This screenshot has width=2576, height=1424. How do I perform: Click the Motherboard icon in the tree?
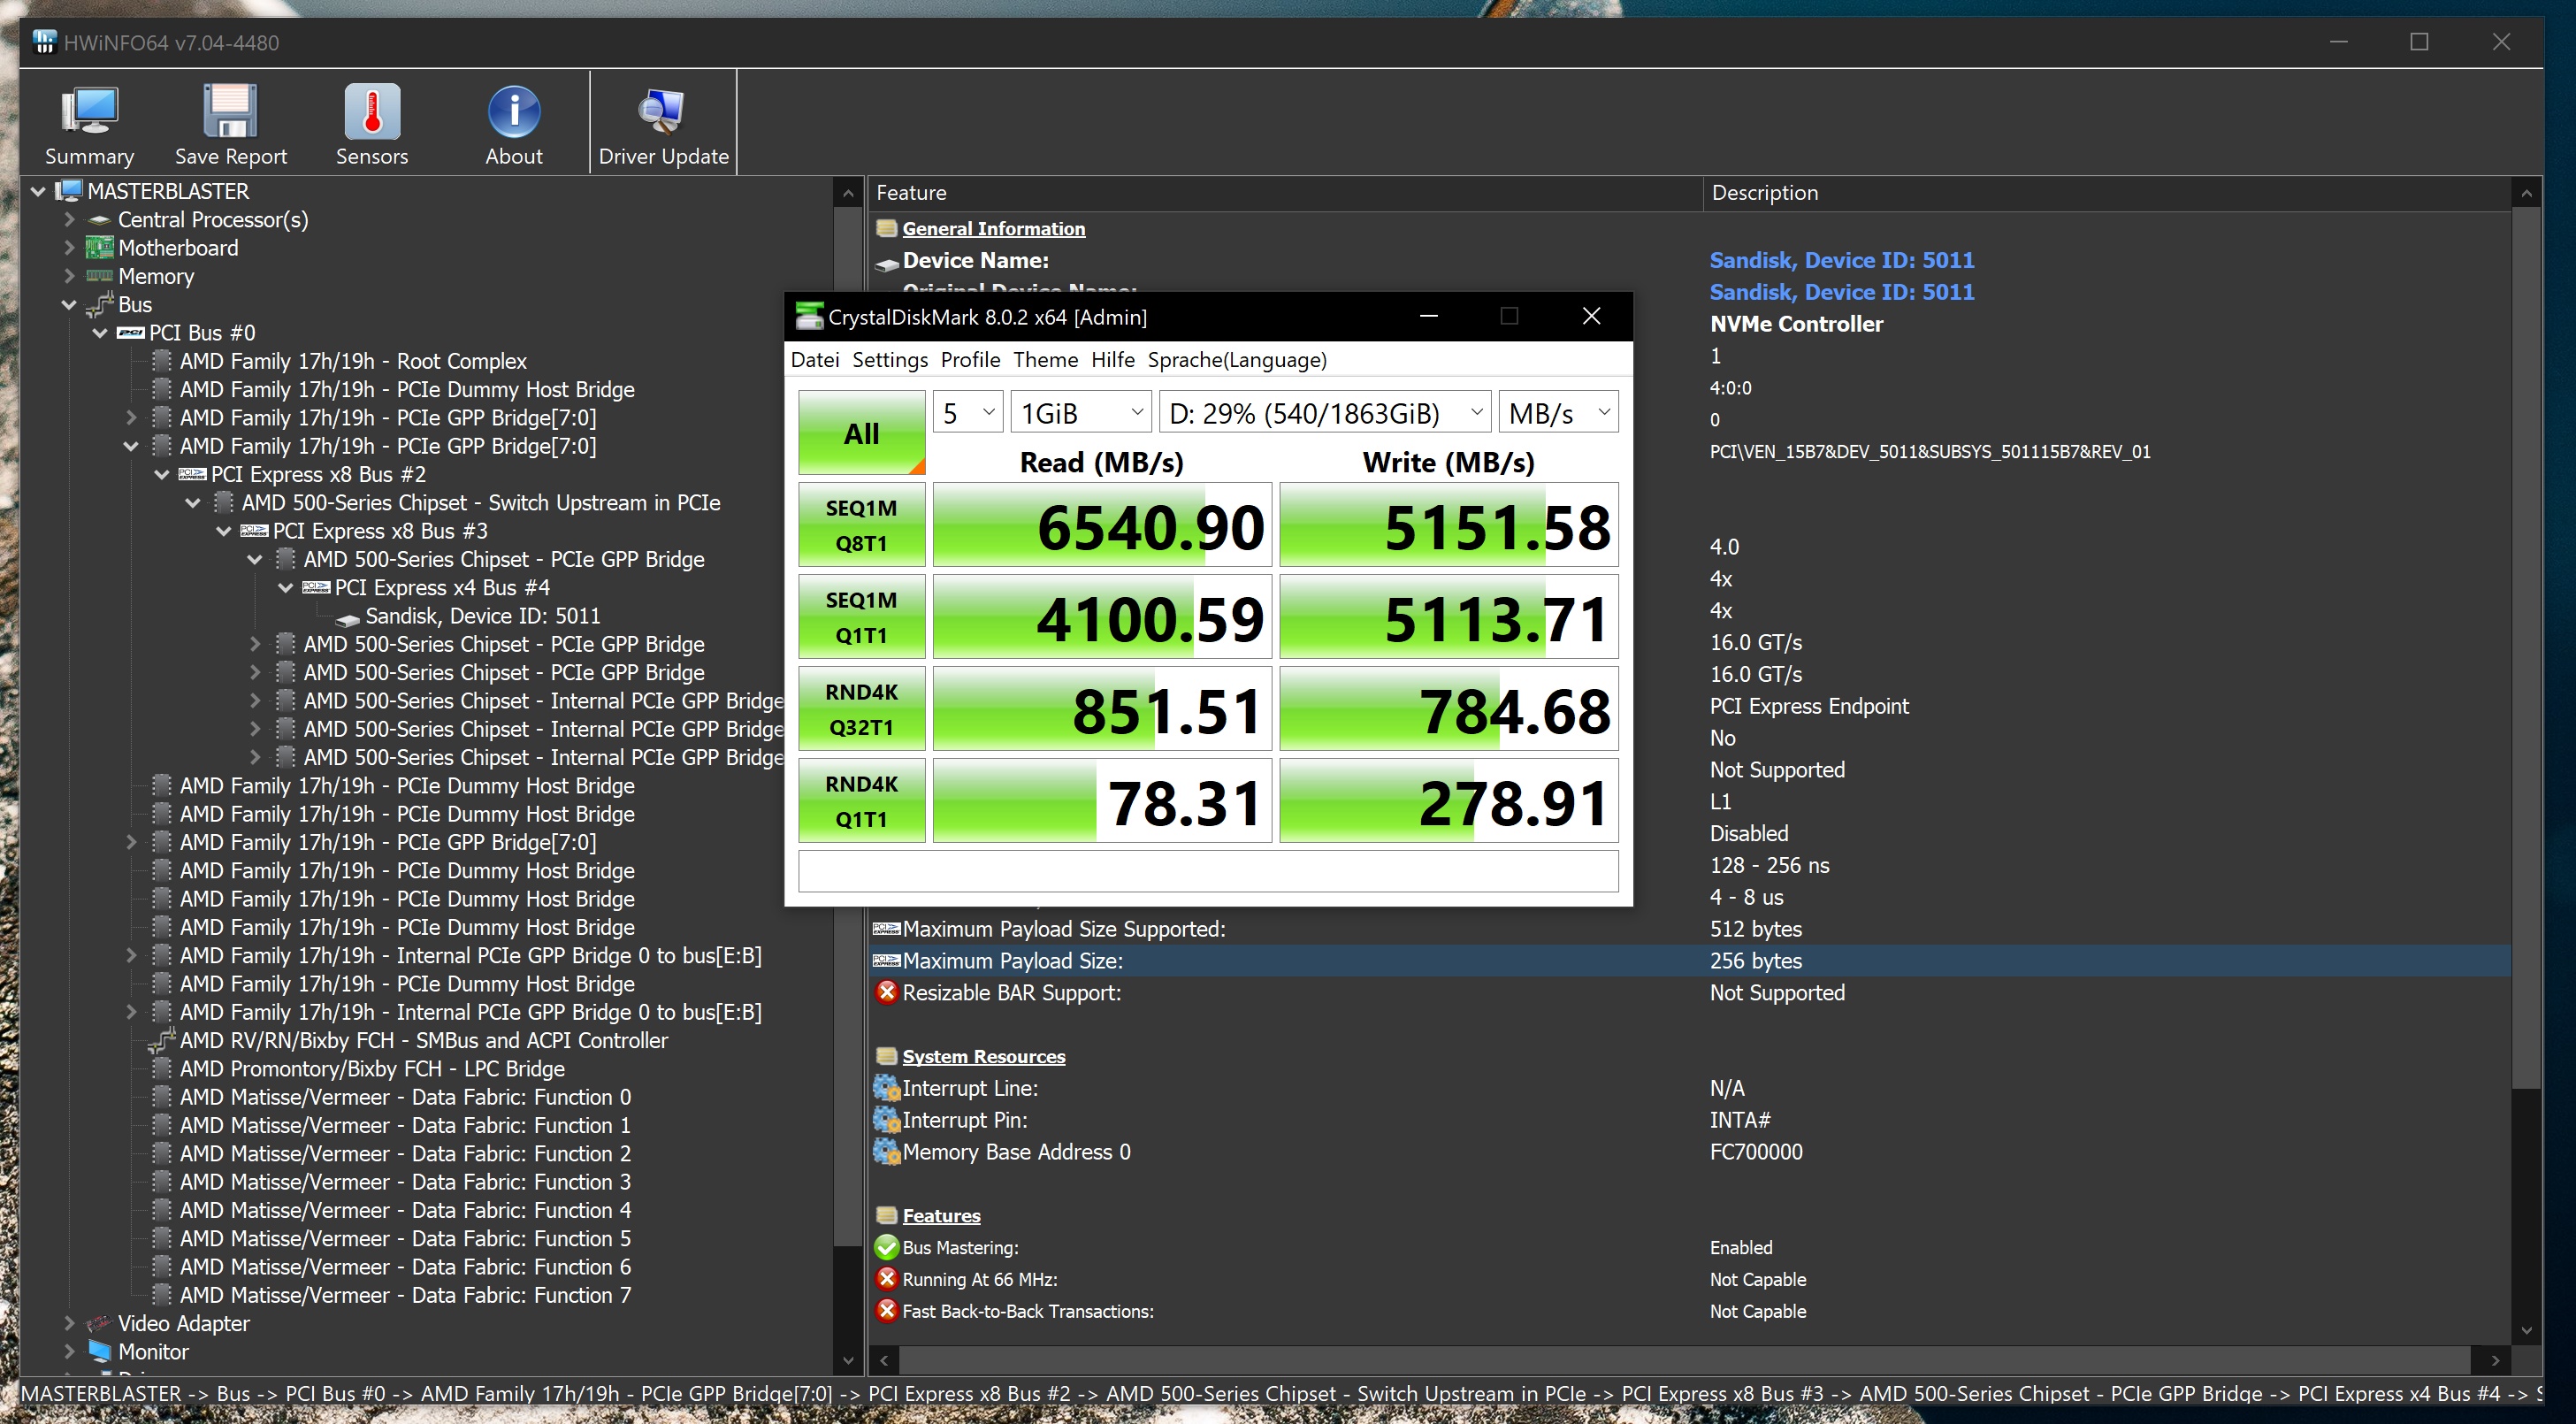click(x=99, y=248)
